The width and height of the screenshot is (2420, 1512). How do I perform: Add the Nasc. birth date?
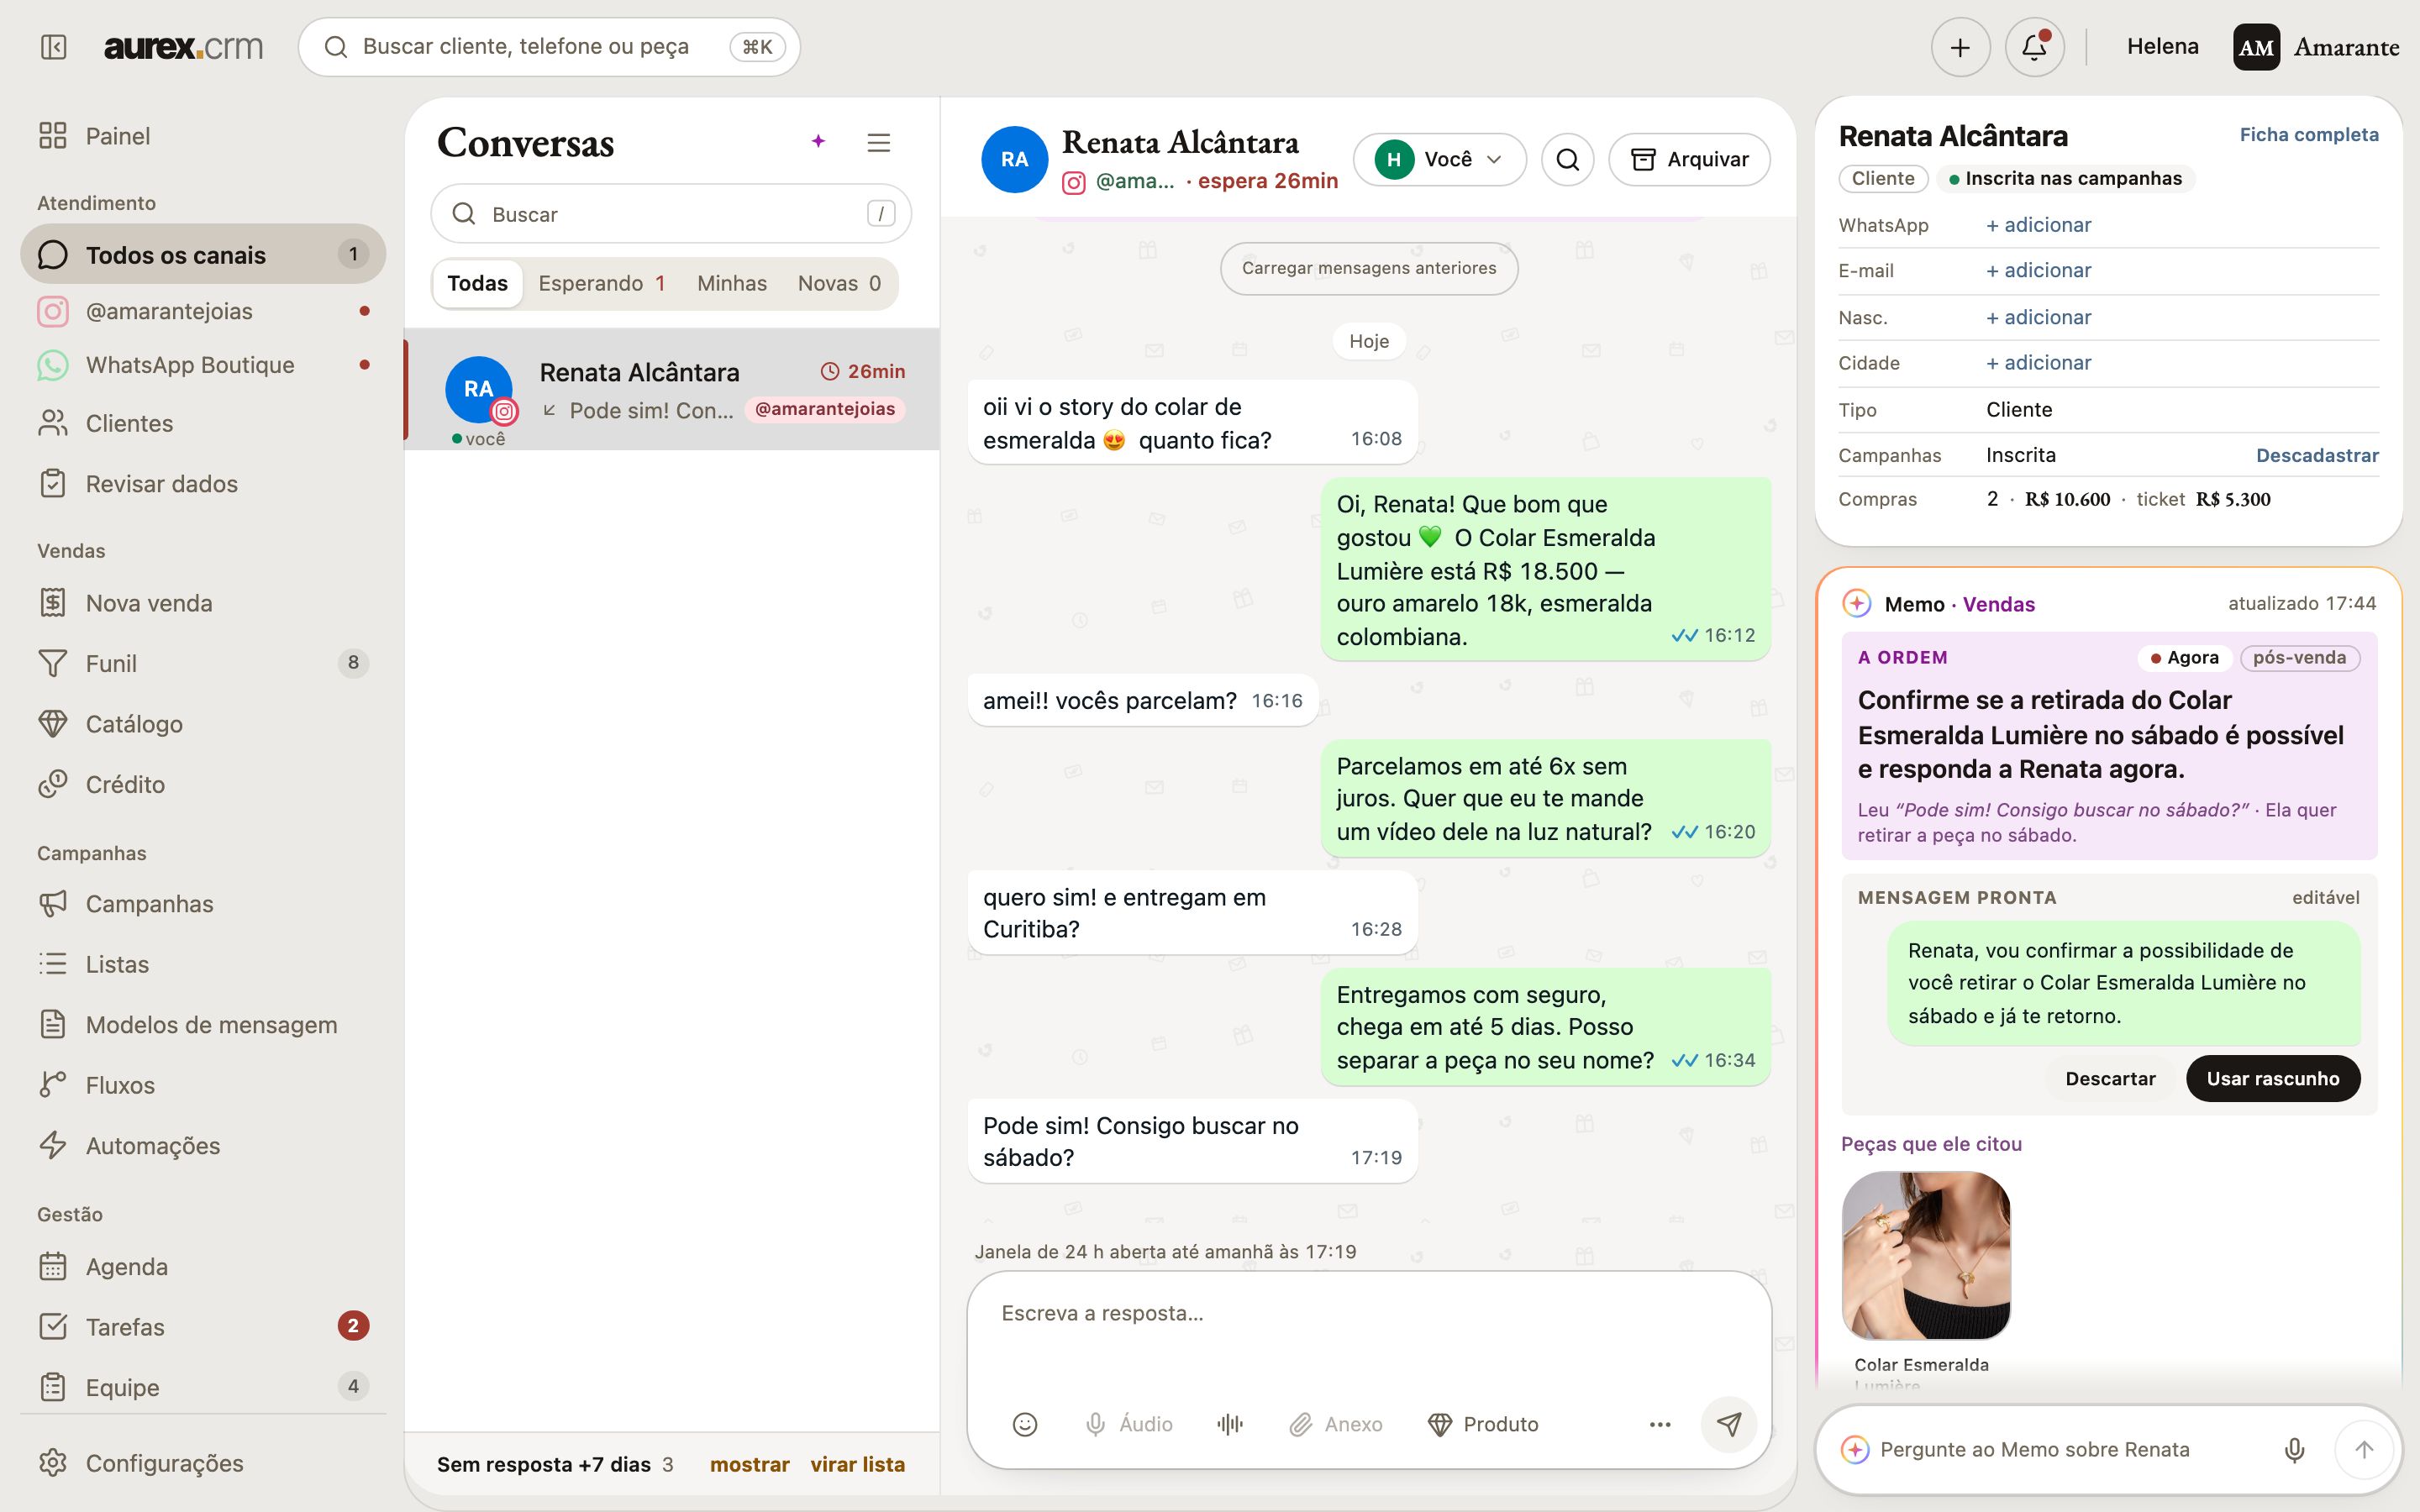coord(2038,317)
